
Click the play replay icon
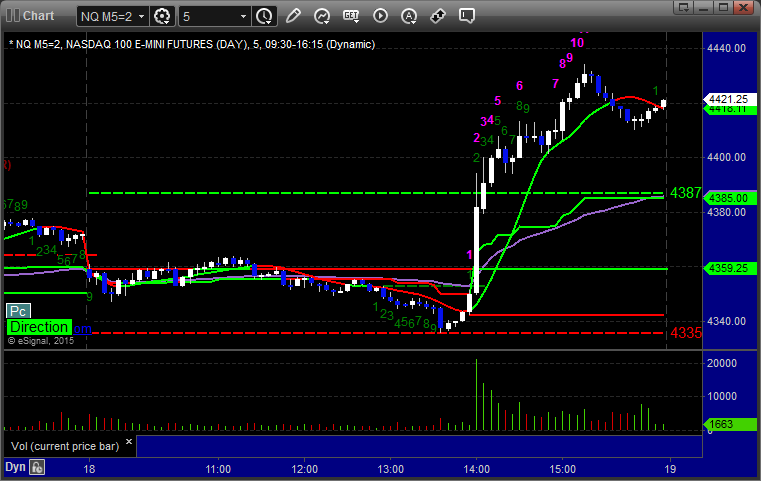click(380, 16)
